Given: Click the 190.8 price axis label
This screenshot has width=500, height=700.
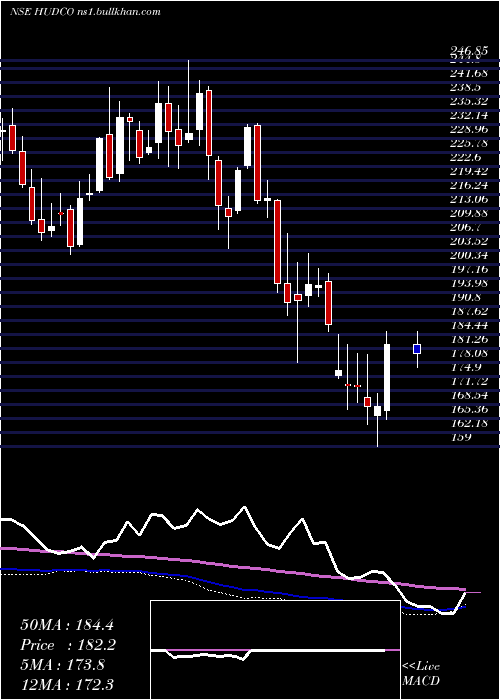Looking at the screenshot, I should point(467,297).
